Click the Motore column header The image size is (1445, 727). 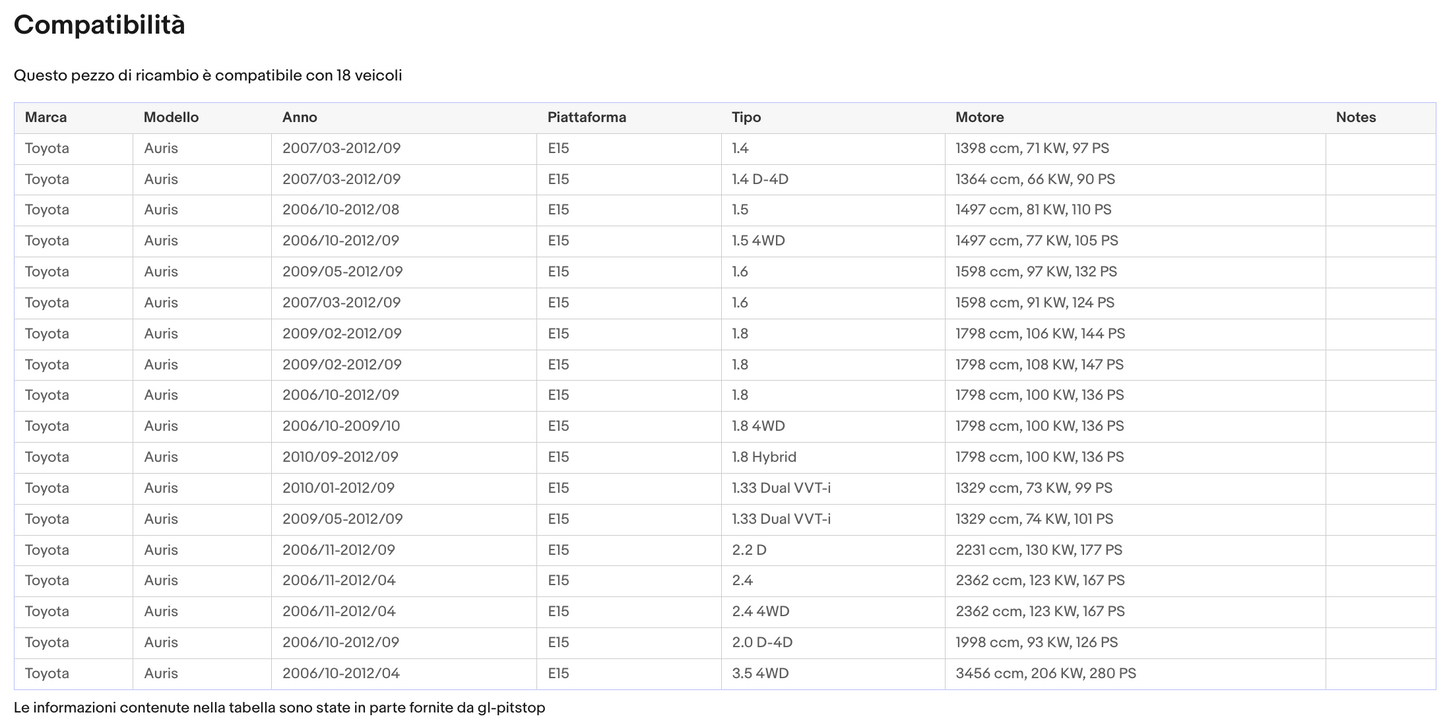pos(979,117)
